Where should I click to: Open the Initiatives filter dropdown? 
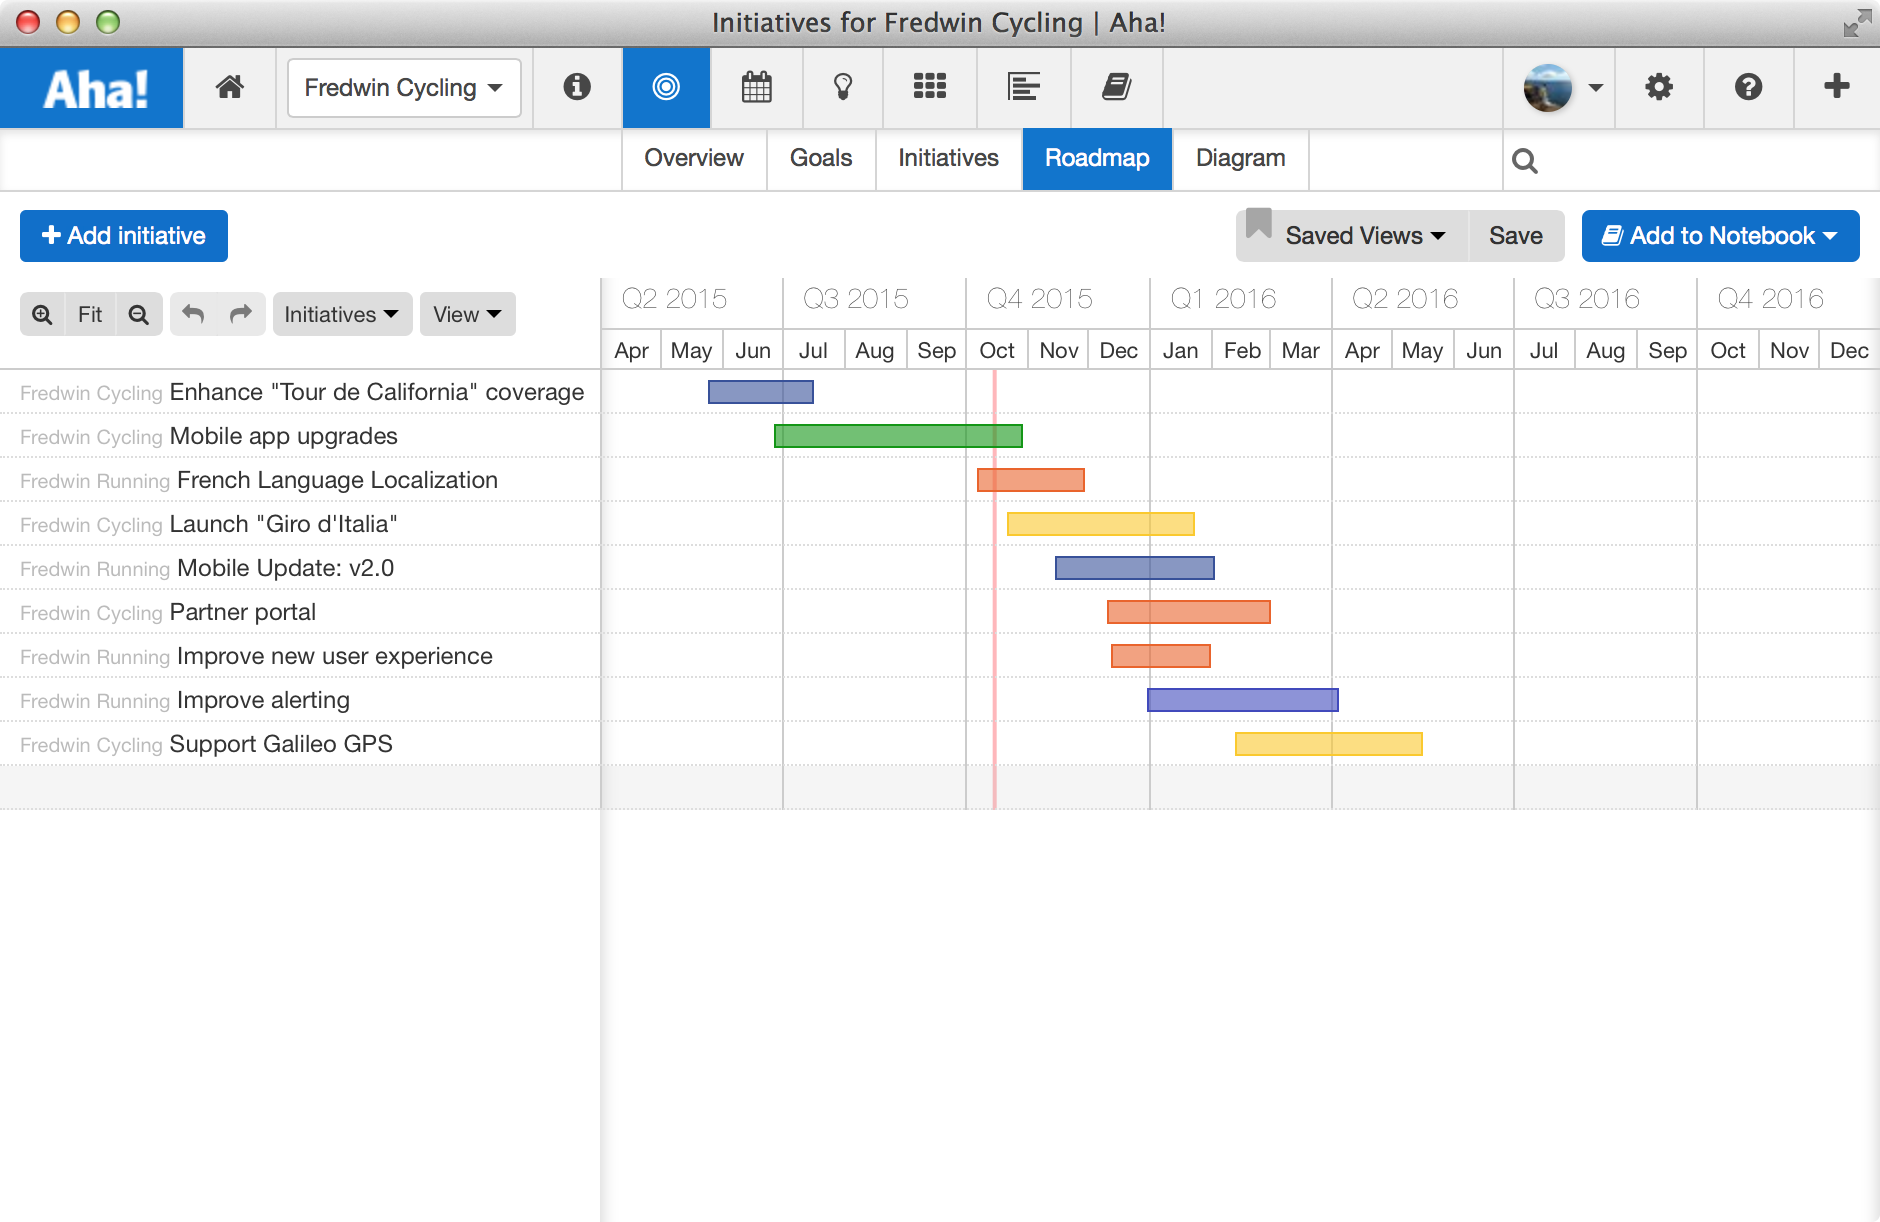(x=342, y=315)
